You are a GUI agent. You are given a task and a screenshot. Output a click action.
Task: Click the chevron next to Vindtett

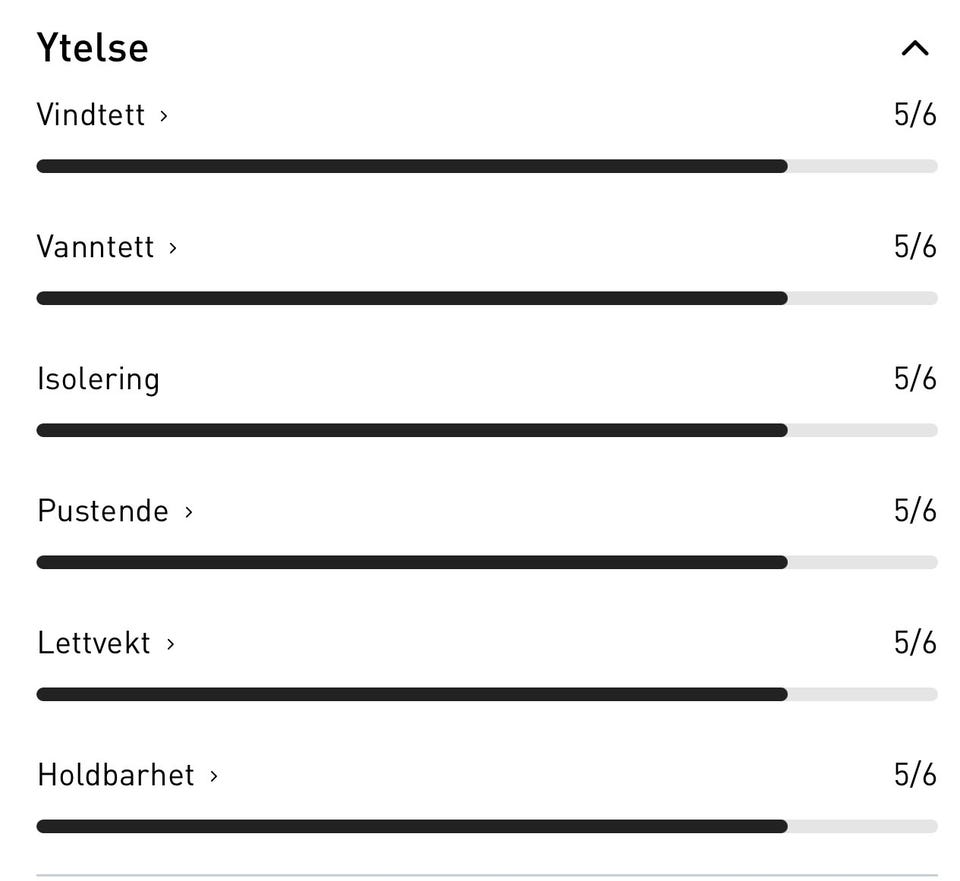162,116
